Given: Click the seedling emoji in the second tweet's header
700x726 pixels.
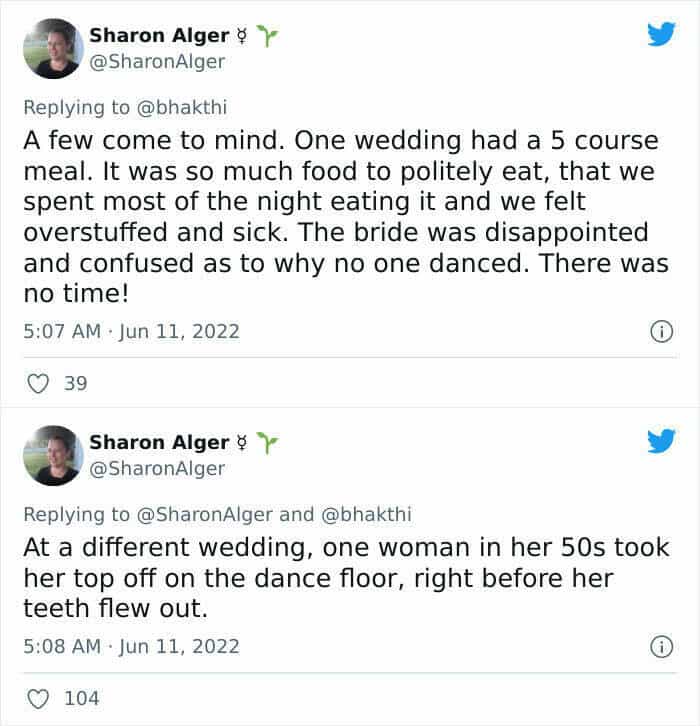Looking at the screenshot, I should [265, 441].
